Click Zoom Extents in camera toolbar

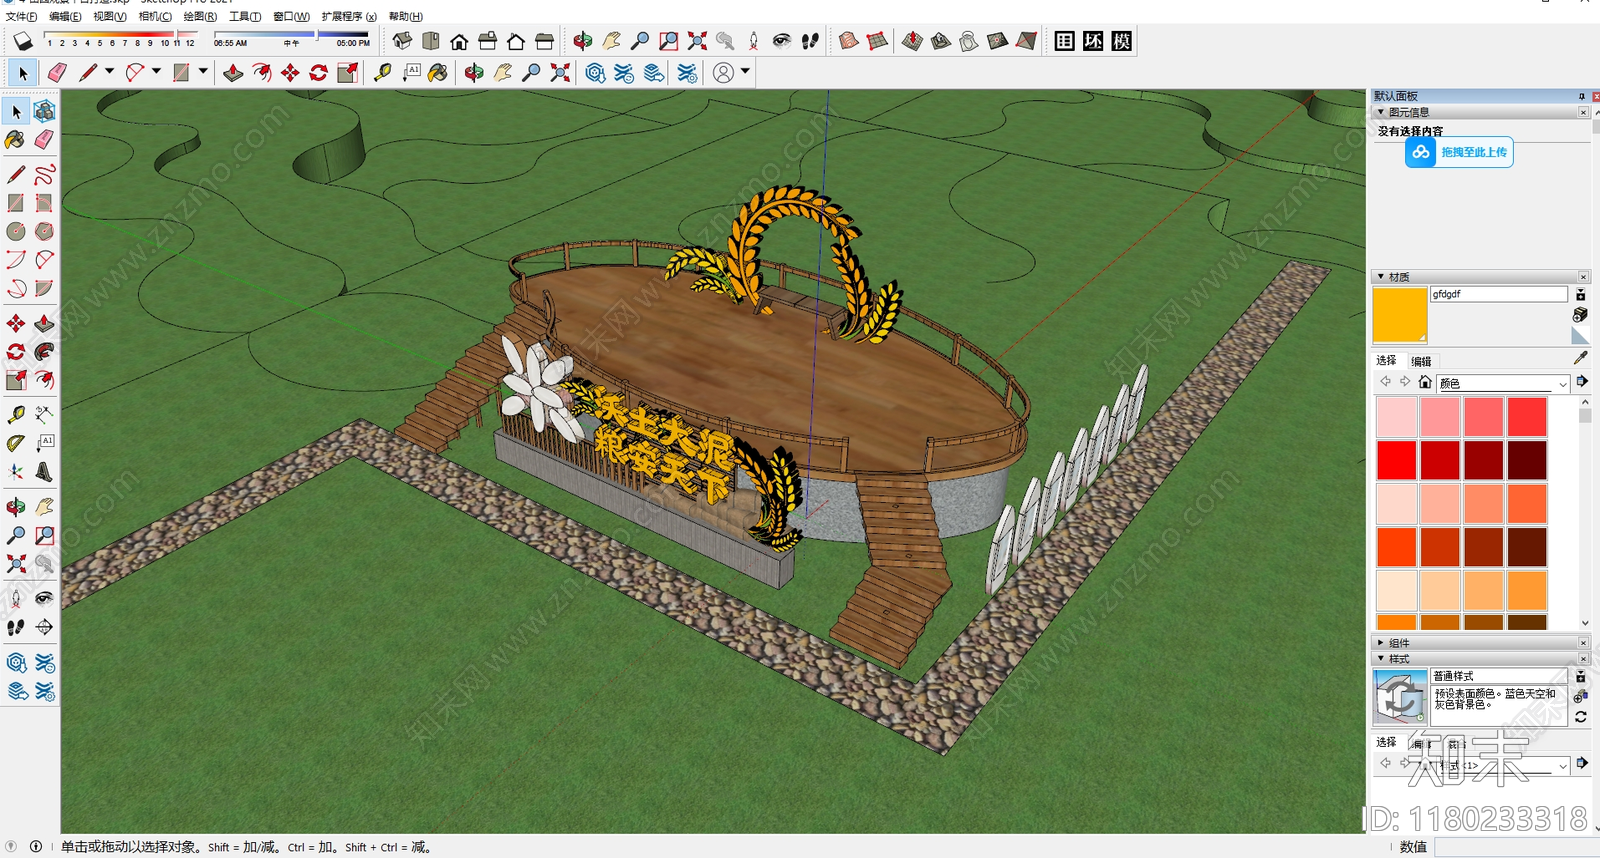[697, 41]
